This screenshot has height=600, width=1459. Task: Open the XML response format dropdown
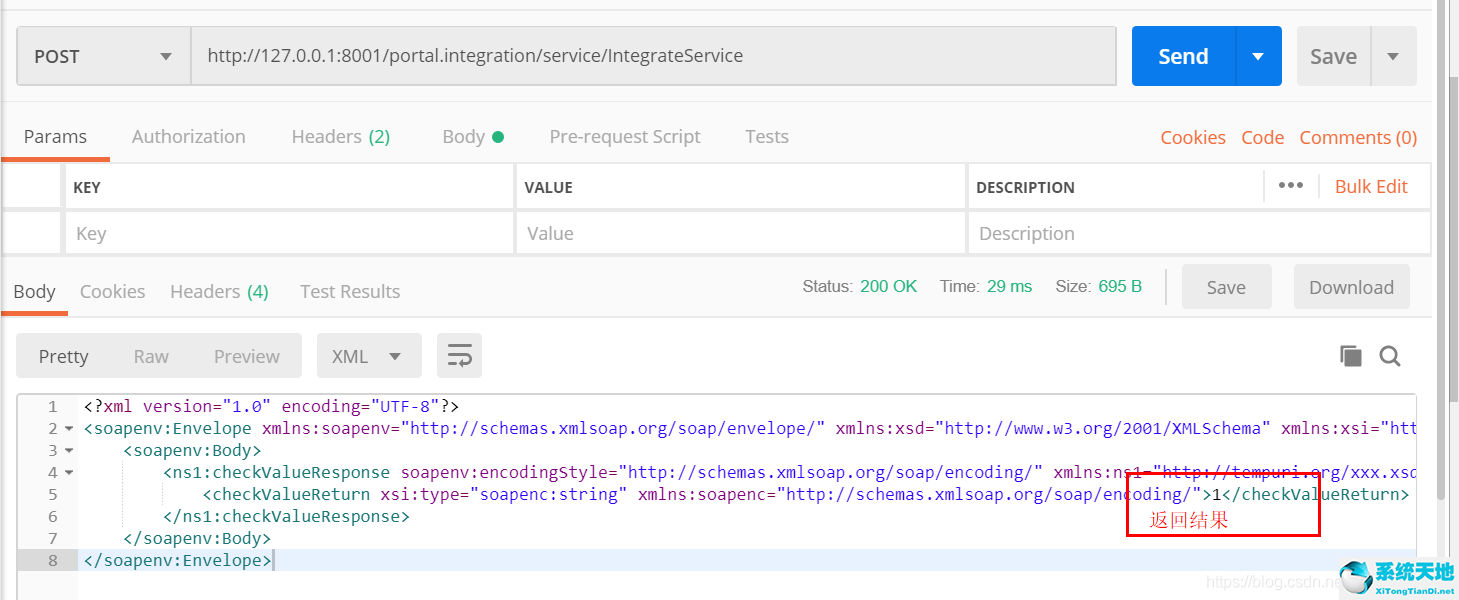click(369, 355)
